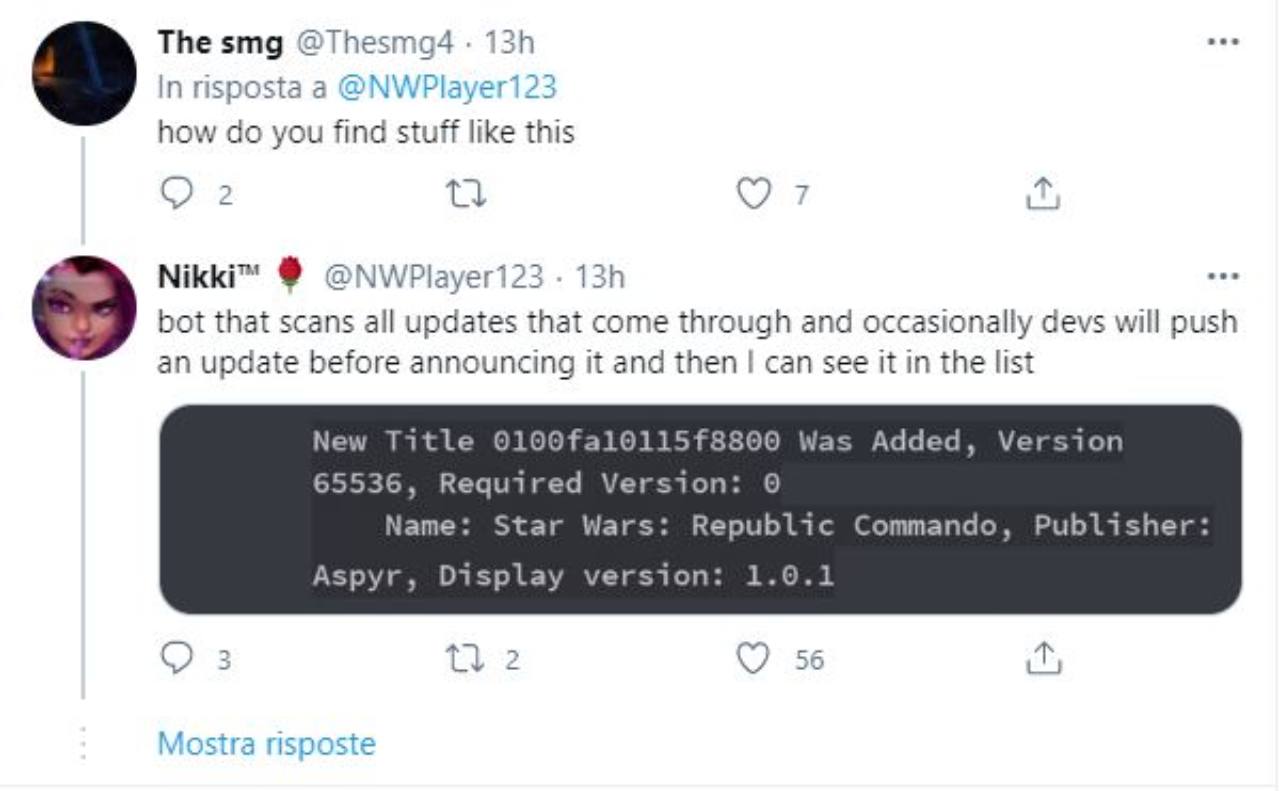Open The smg display name
Screen dimensions: 1280x791
pos(220,43)
